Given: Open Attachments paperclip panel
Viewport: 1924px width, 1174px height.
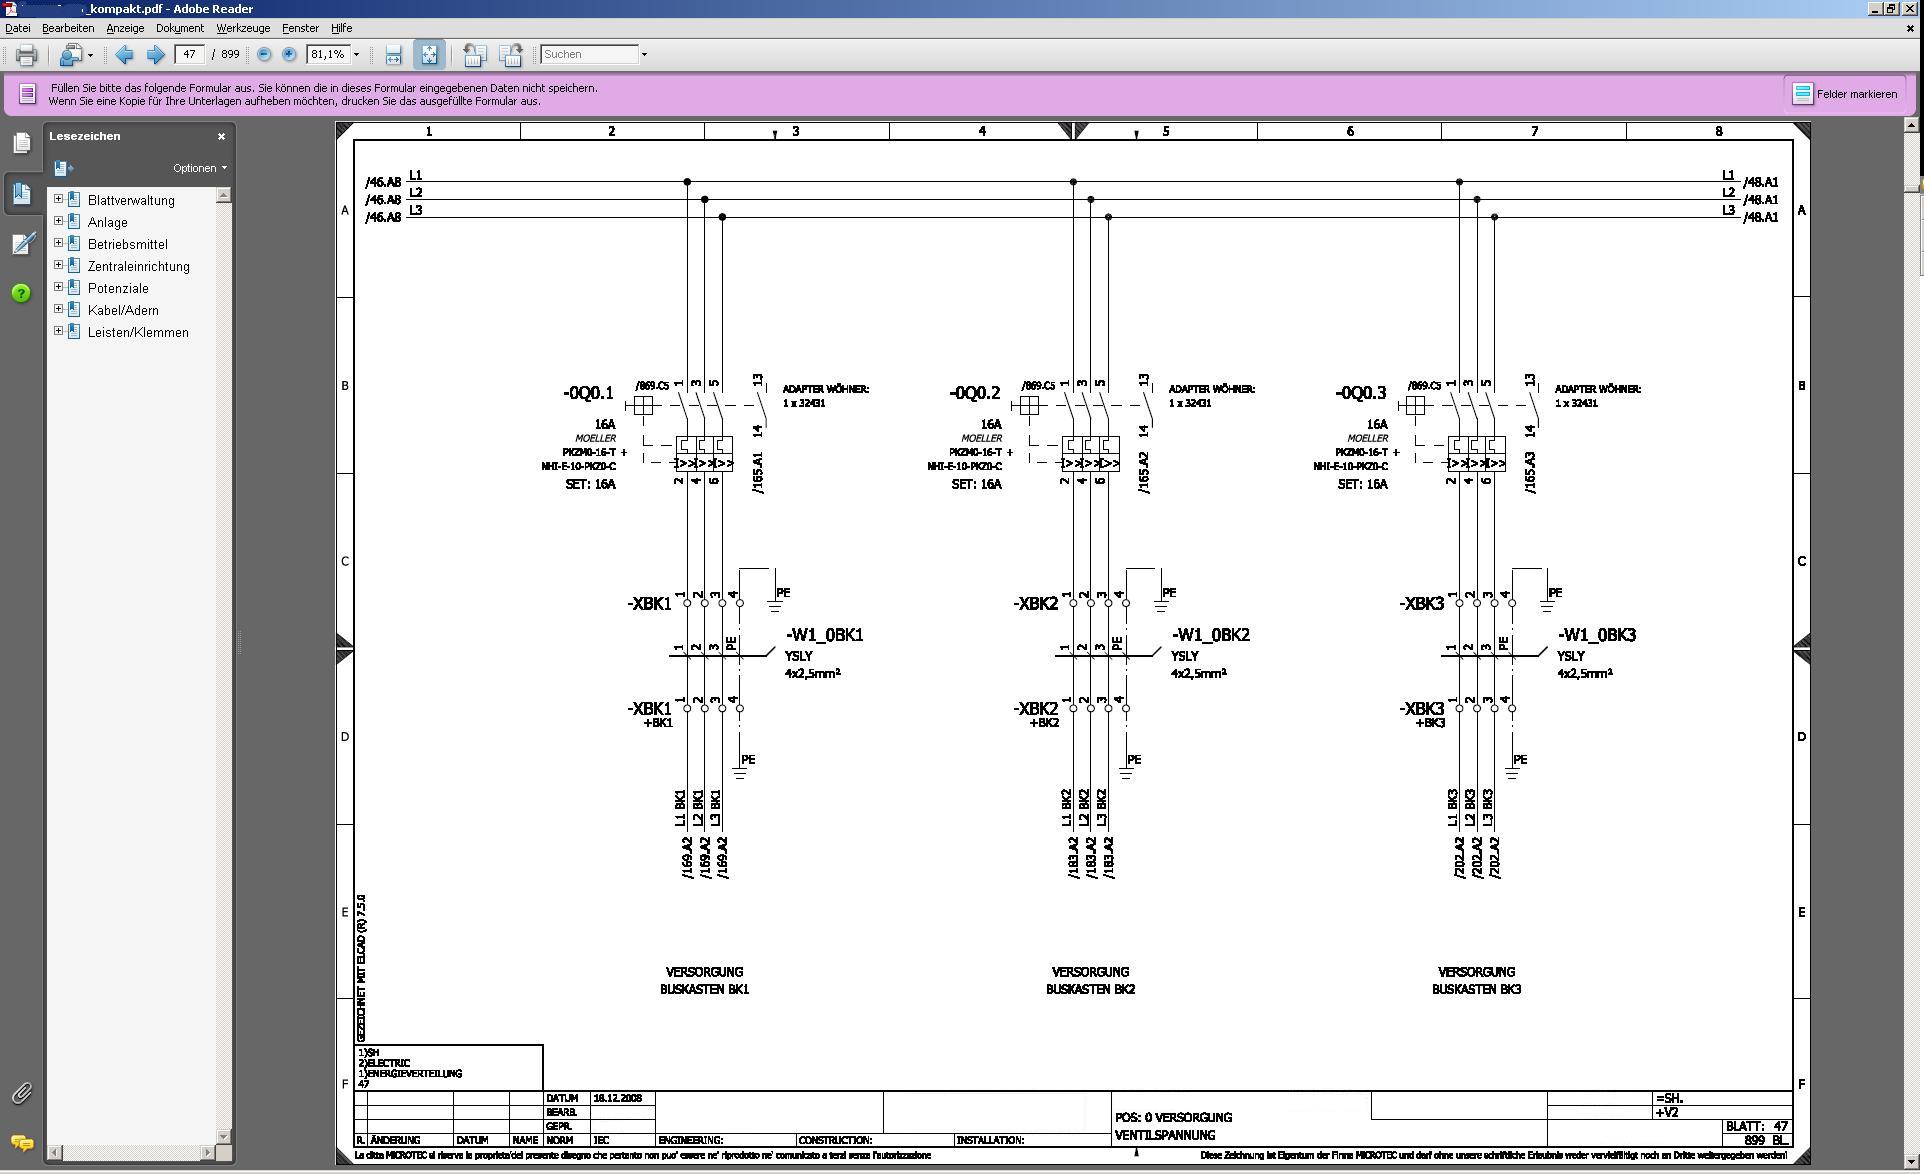Looking at the screenshot, I should [21, 1093].
